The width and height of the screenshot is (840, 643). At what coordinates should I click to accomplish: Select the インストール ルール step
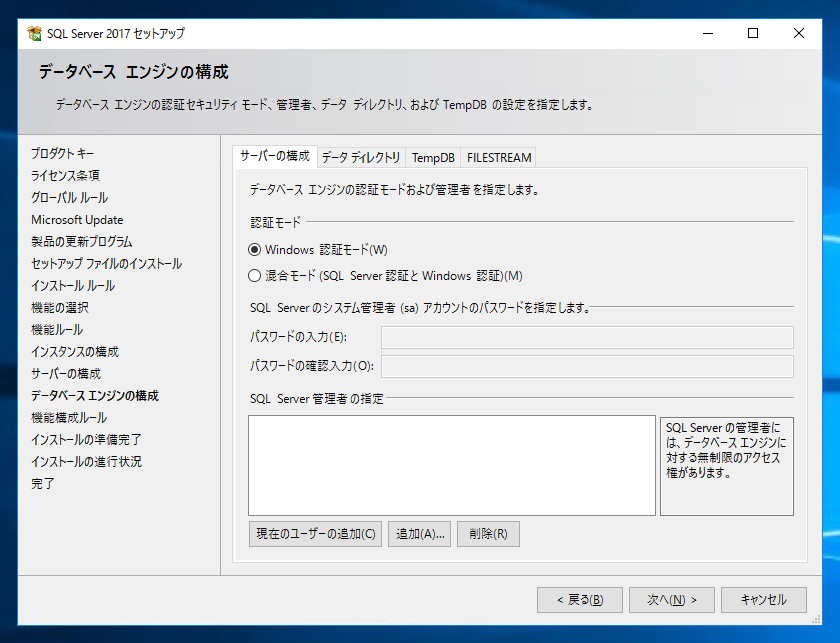coord(73,286)
